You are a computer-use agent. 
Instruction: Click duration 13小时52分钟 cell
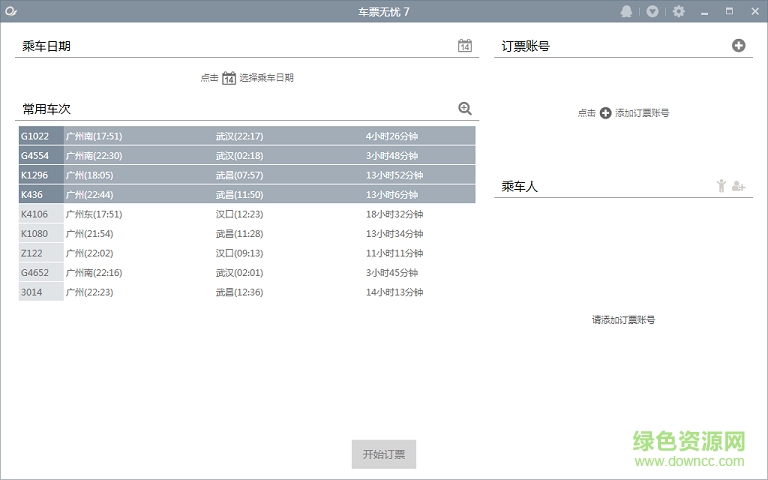click(x=394, y=175)
